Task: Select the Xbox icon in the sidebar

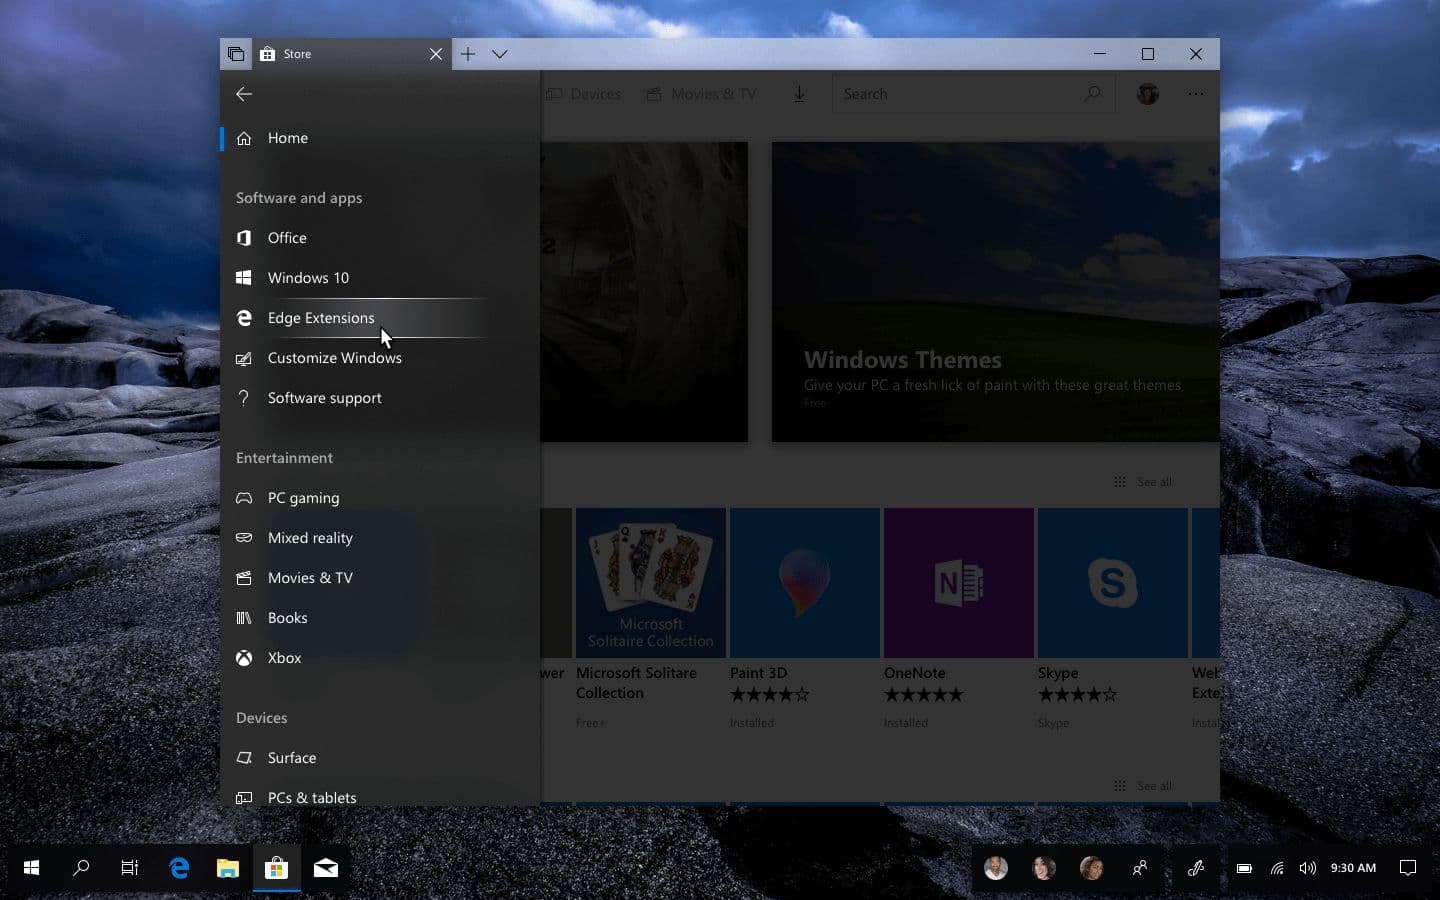Action: [x=244, y=658]
